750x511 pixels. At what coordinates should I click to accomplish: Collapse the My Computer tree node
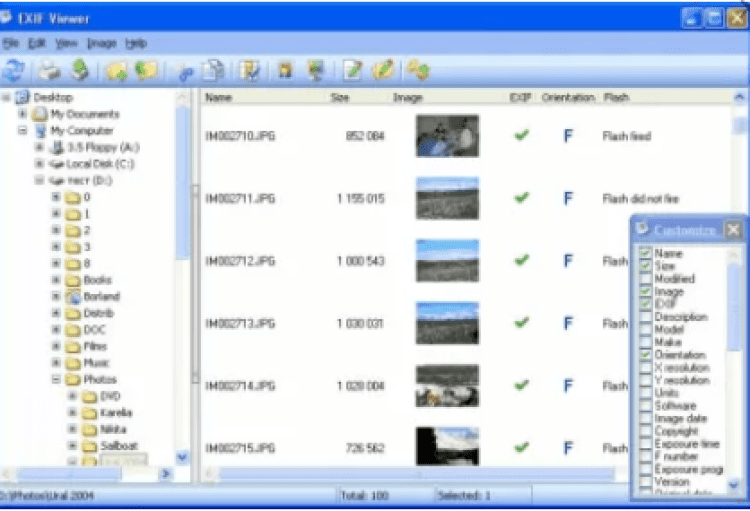[x=22, y=130]
